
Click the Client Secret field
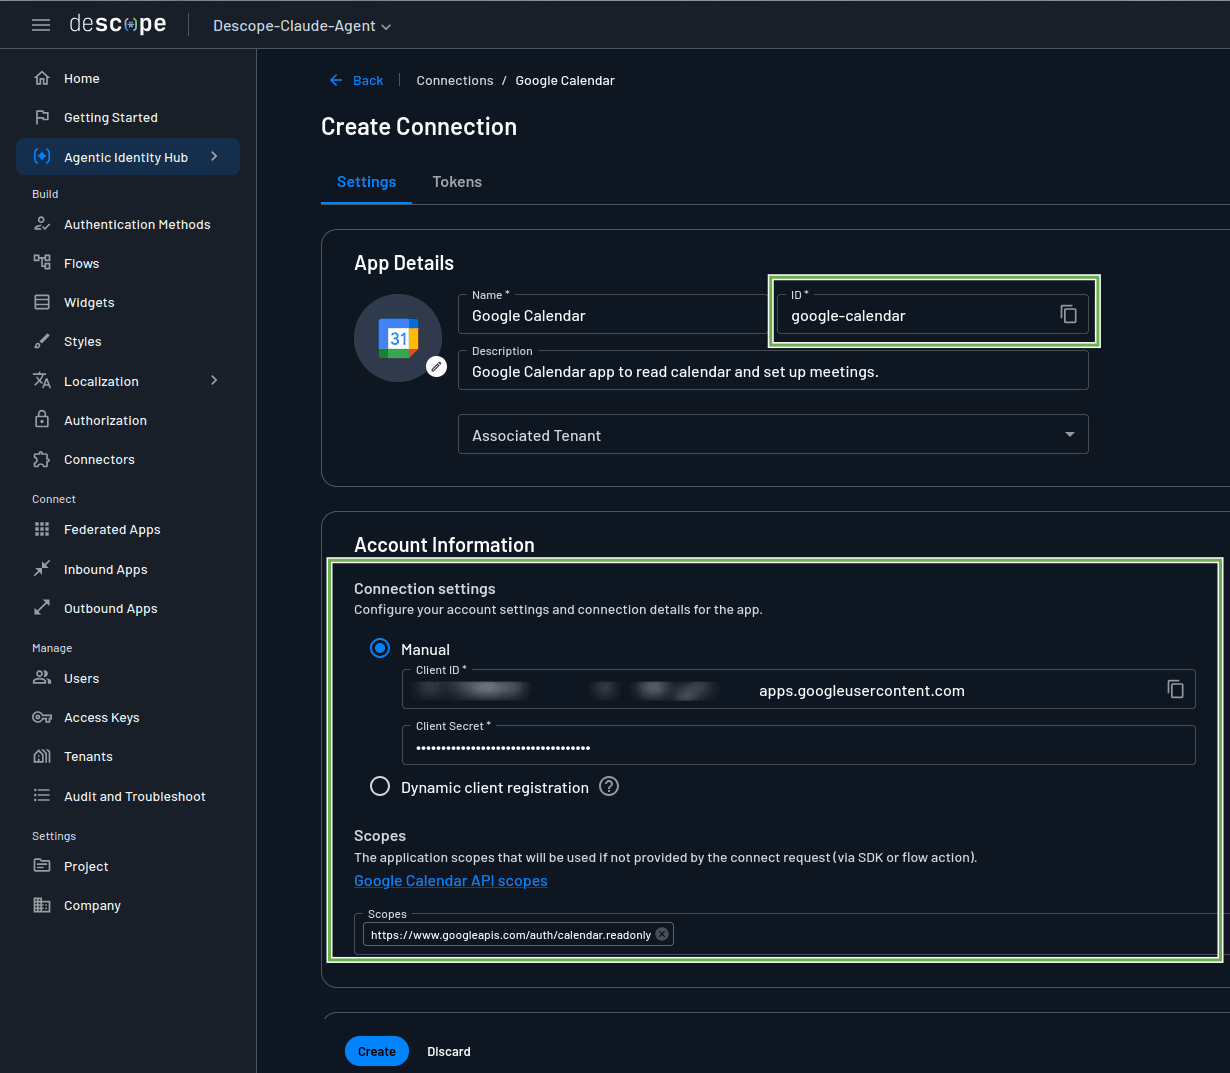click(799, 745)
